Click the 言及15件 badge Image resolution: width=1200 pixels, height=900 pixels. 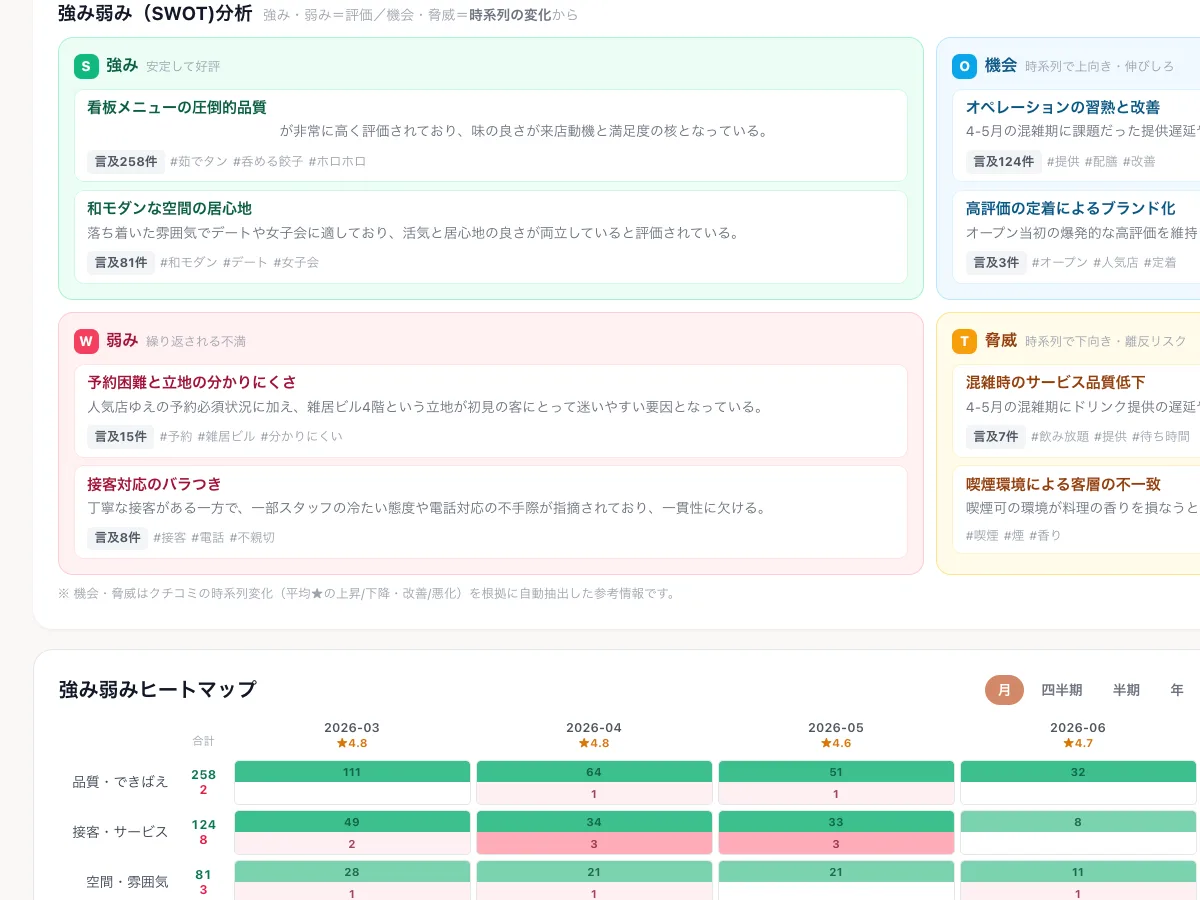tap(121, 436)
